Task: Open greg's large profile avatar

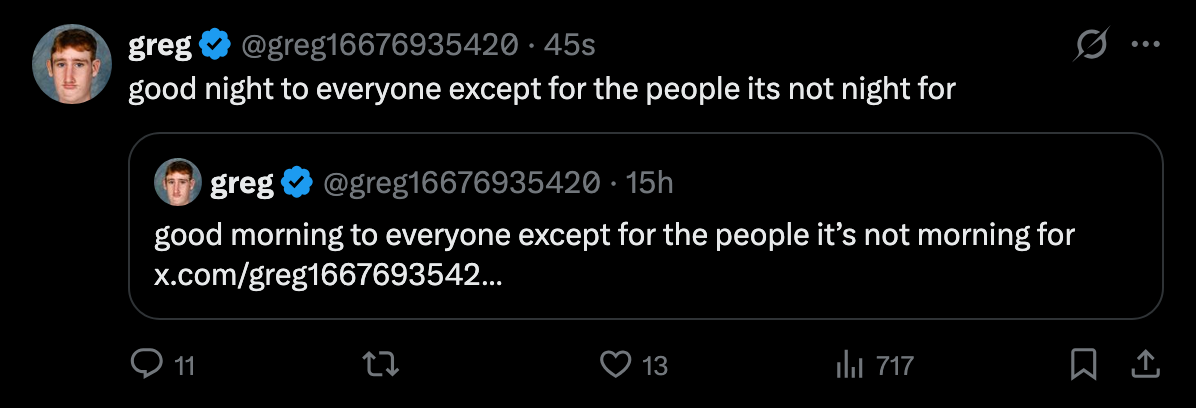Action: tap(72, 63)
